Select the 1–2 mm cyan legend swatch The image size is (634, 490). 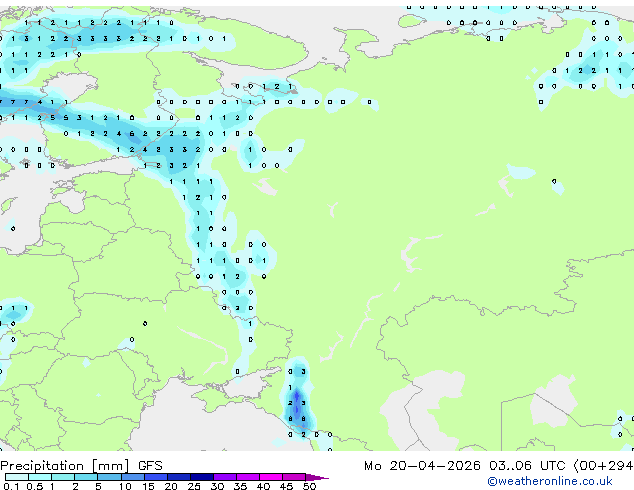tap(63, 477)
